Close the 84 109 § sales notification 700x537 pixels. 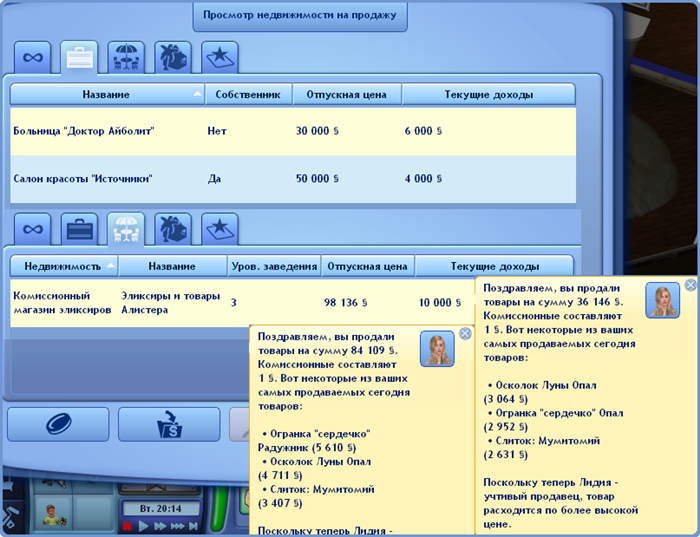465,333
